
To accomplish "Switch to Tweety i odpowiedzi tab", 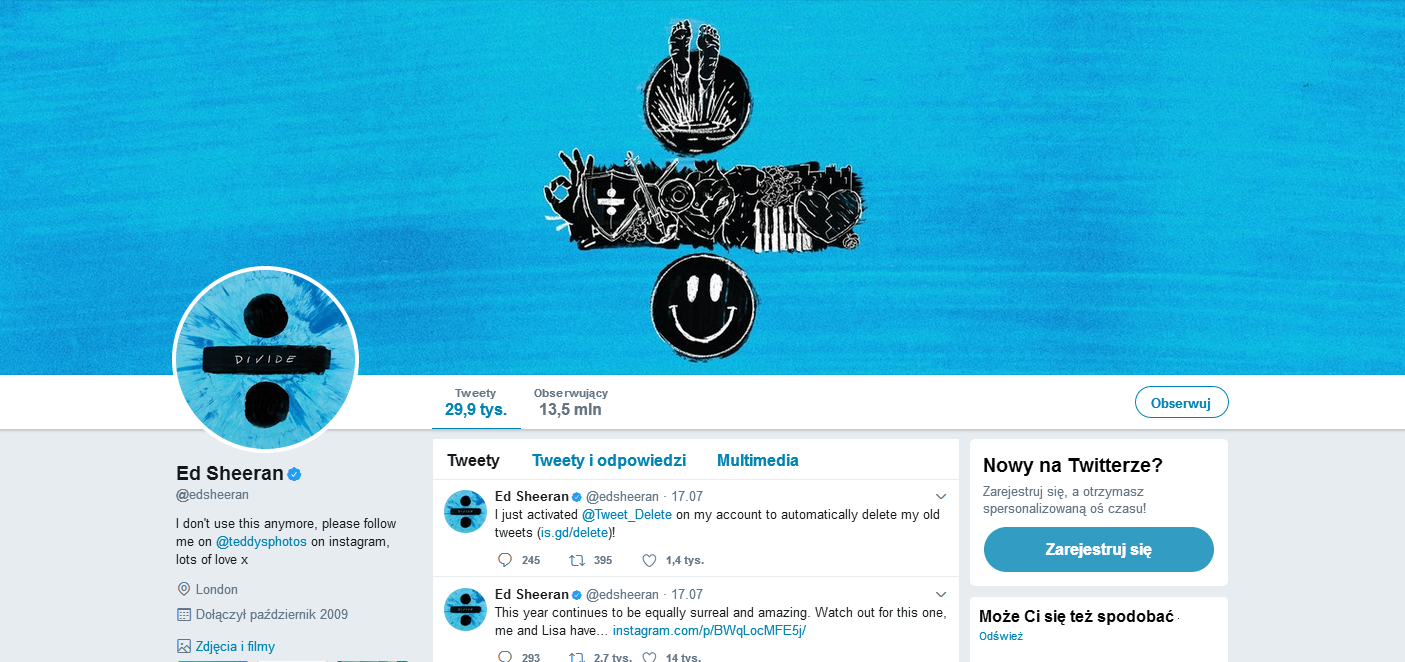I will 609,461.
